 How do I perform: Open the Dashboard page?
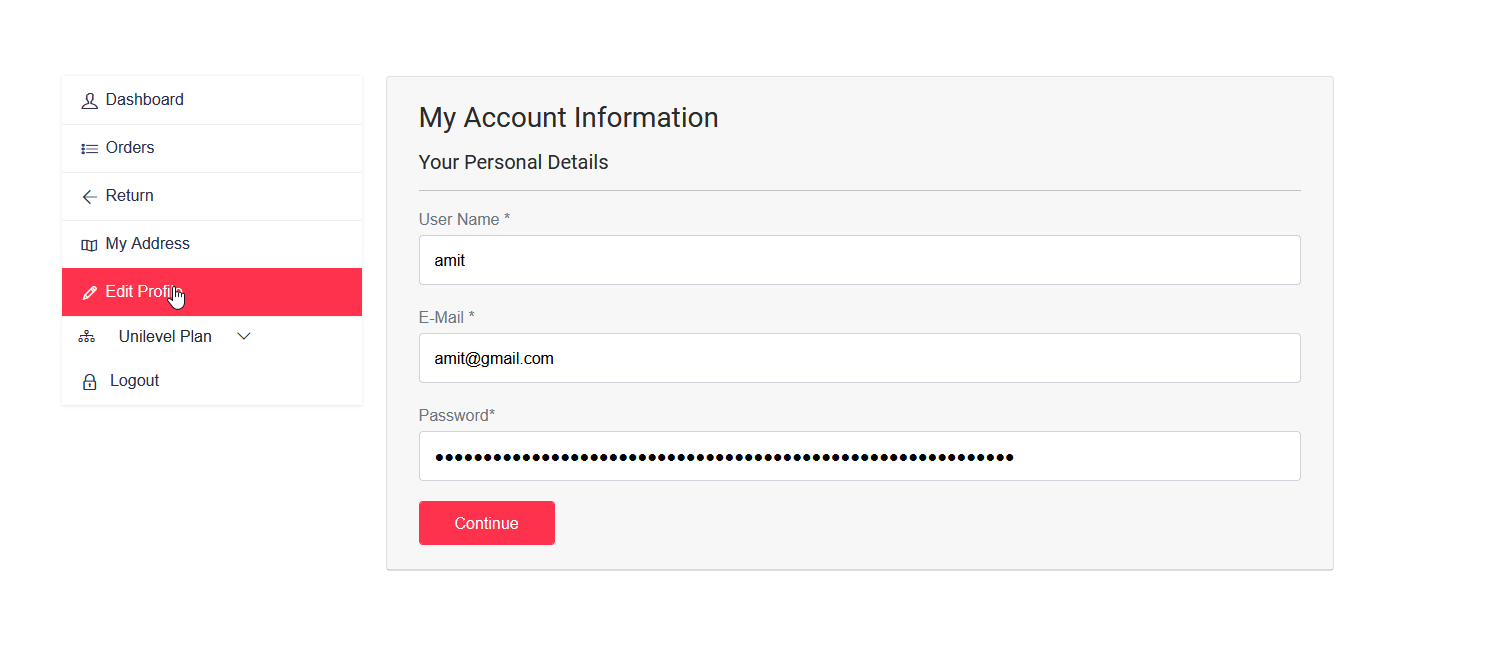click(x=145, y=99)
